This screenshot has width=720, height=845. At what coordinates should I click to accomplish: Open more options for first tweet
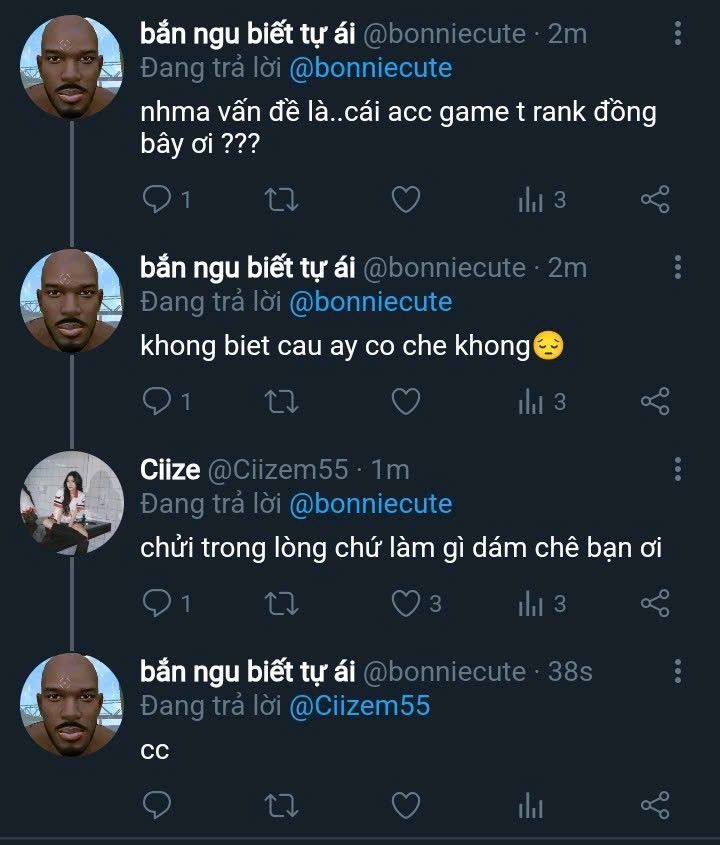coord(677,33)
